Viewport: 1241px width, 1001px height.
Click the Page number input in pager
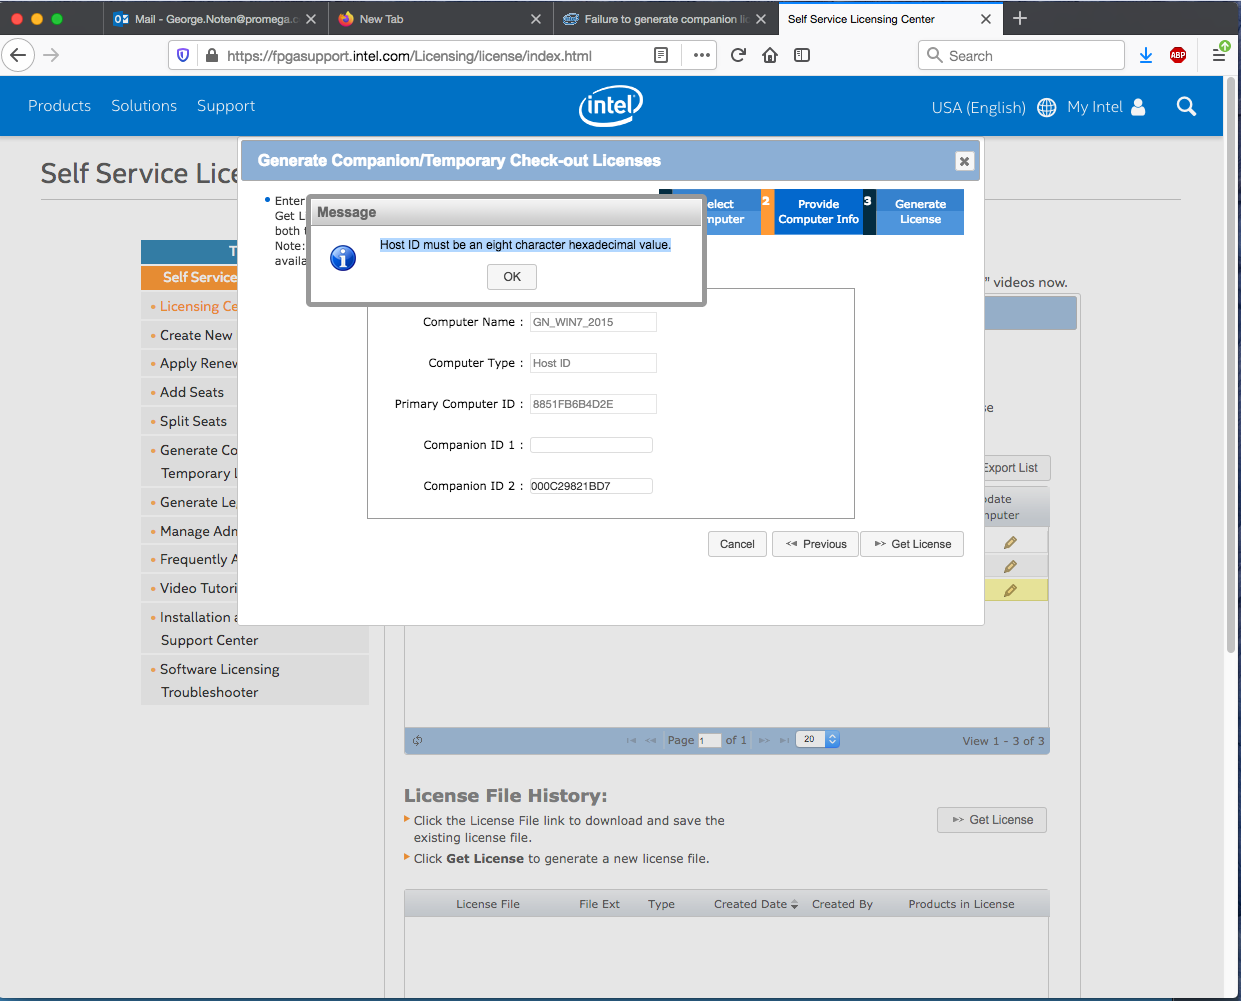[x=709, y=740]
